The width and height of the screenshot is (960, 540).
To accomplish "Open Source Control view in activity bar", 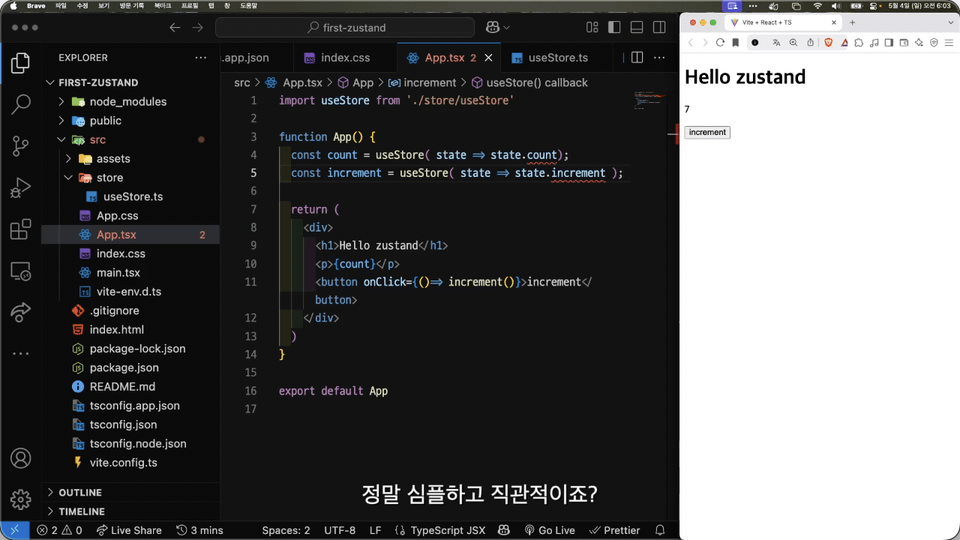I will coord(20,146).
